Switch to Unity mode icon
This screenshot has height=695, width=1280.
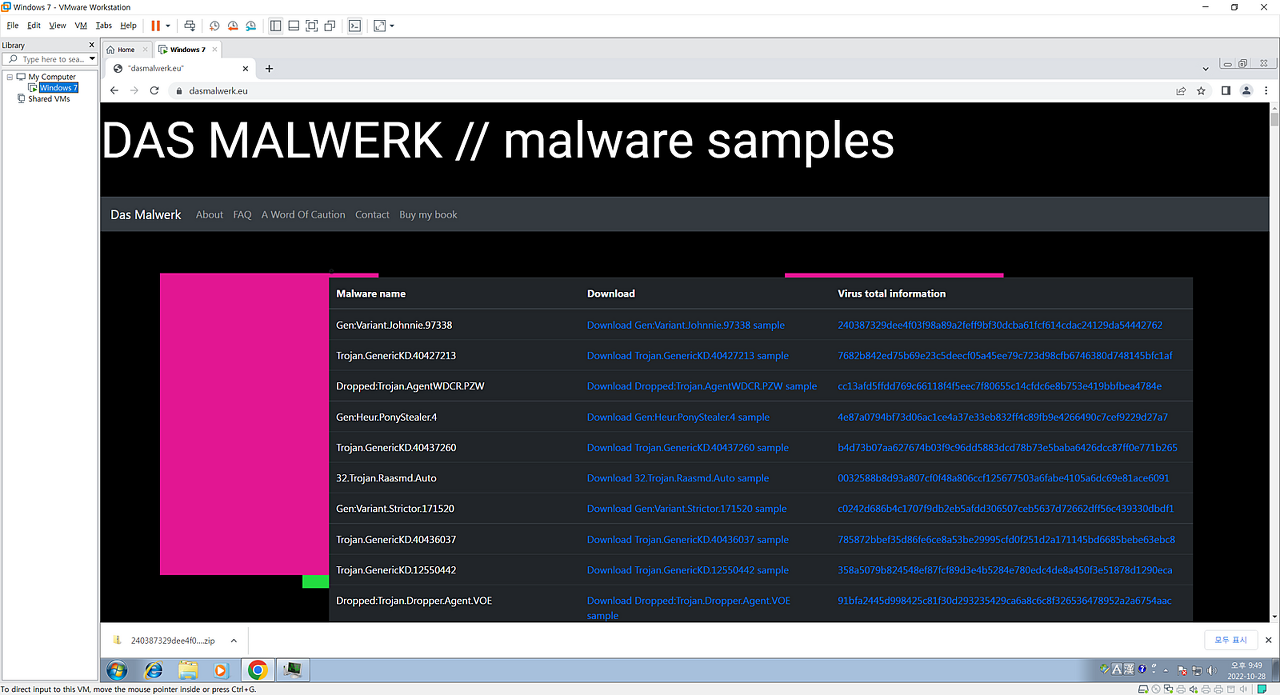click(x=330, y=25)
